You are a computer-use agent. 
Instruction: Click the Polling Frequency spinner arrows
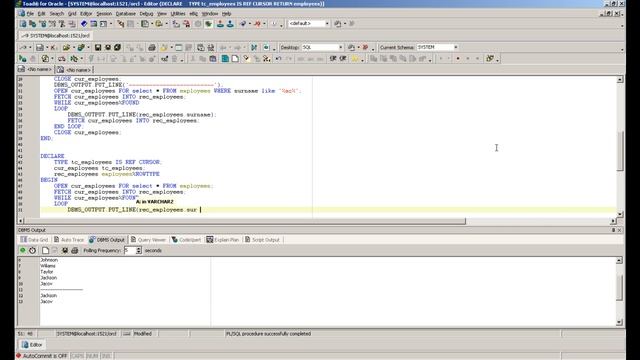tap(139, 250)
